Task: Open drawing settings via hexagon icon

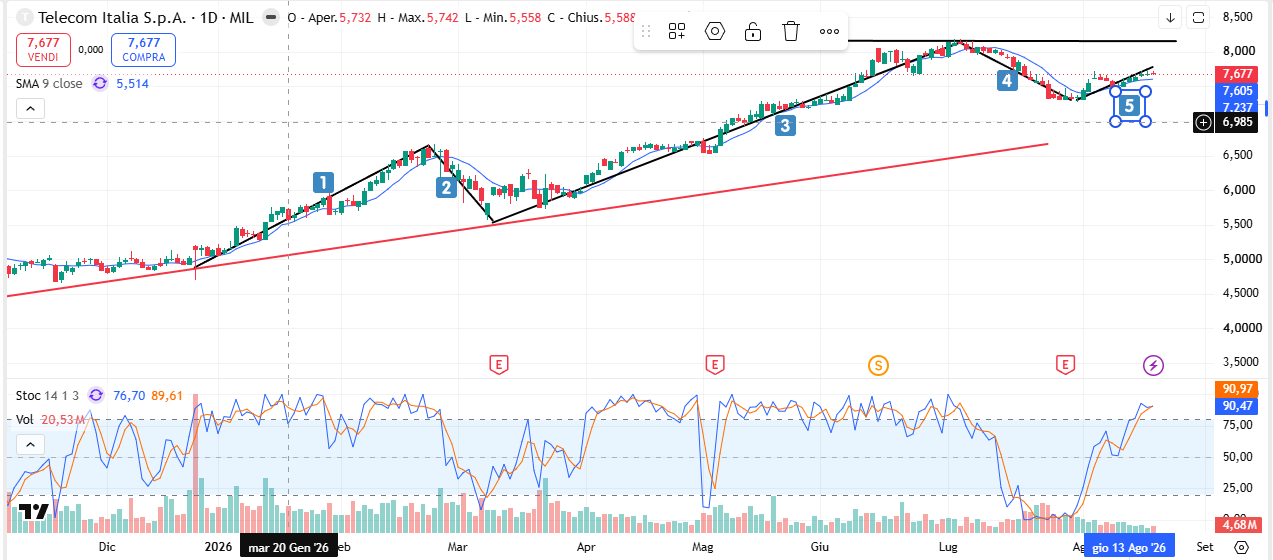Action: pos(715,31)
